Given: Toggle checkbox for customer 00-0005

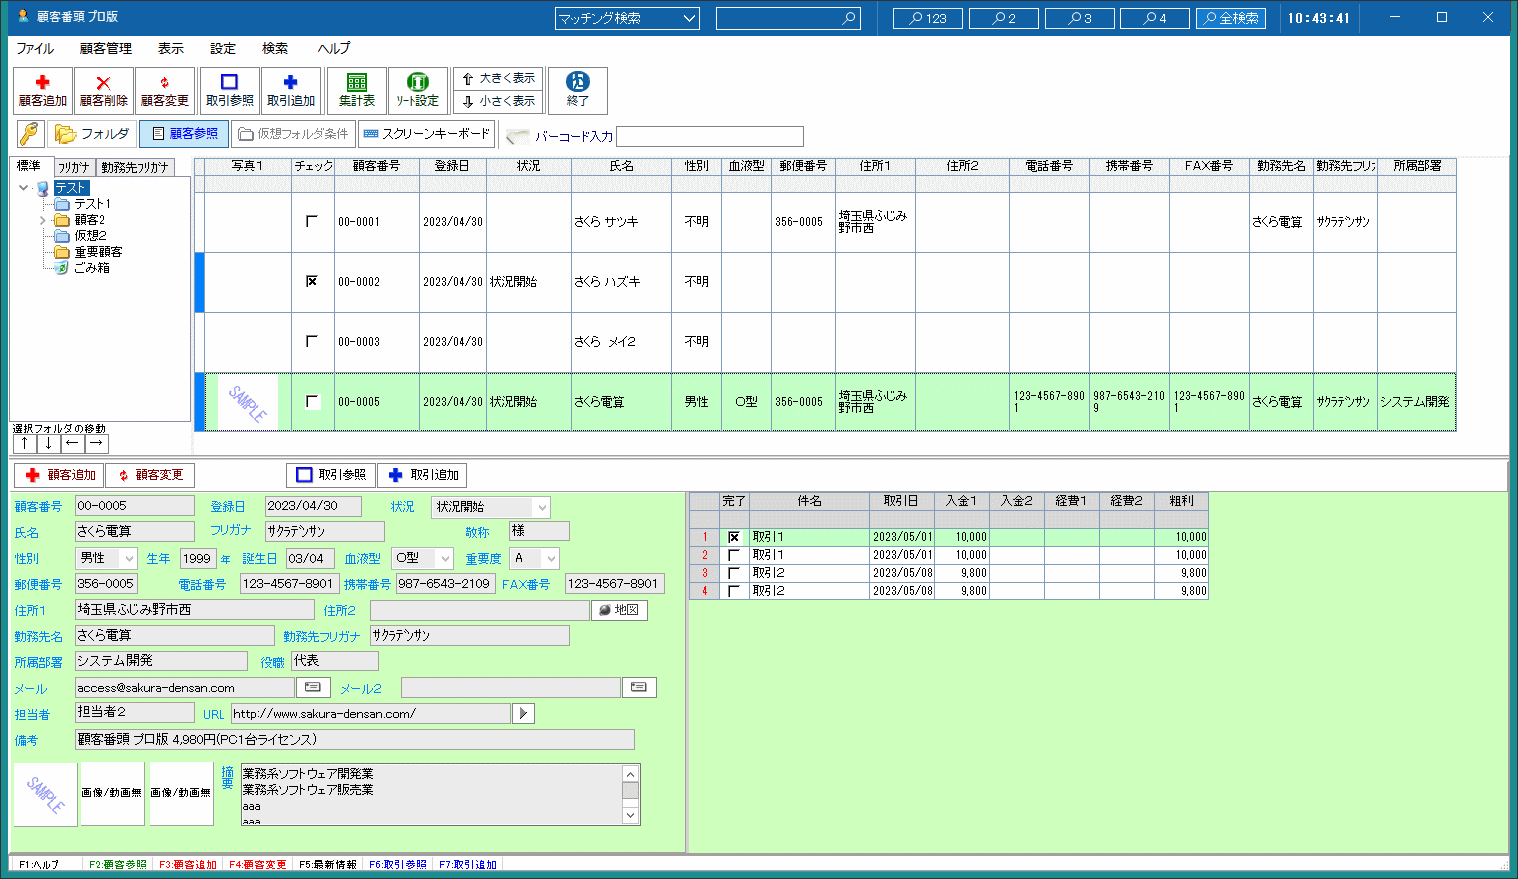Looking at the screenshot, I should click(x=312, y=401).
